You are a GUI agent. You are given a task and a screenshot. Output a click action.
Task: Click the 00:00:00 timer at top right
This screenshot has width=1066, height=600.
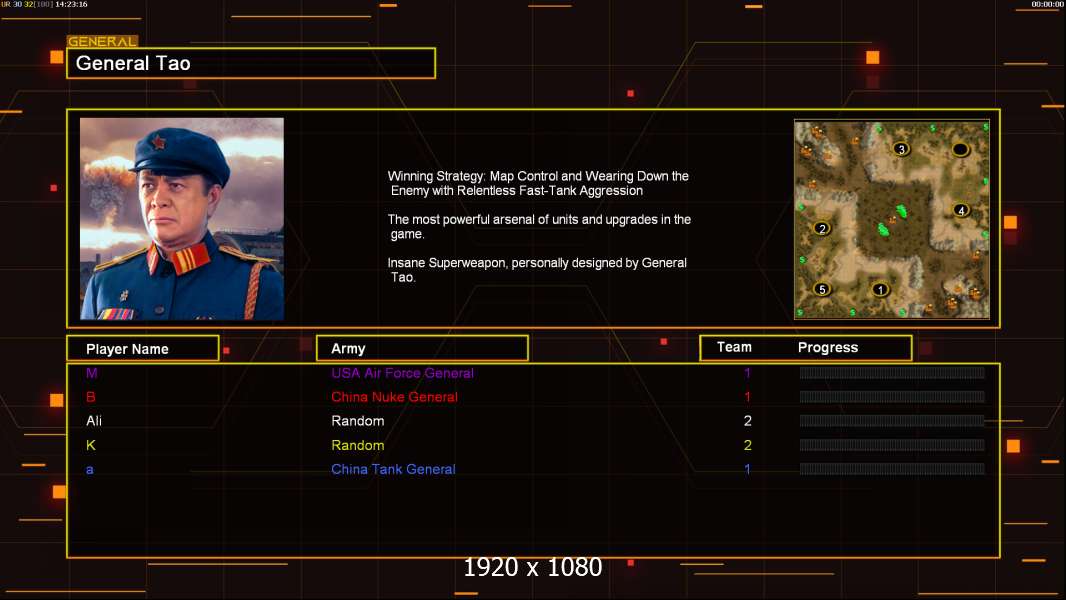coord(1047,4)
